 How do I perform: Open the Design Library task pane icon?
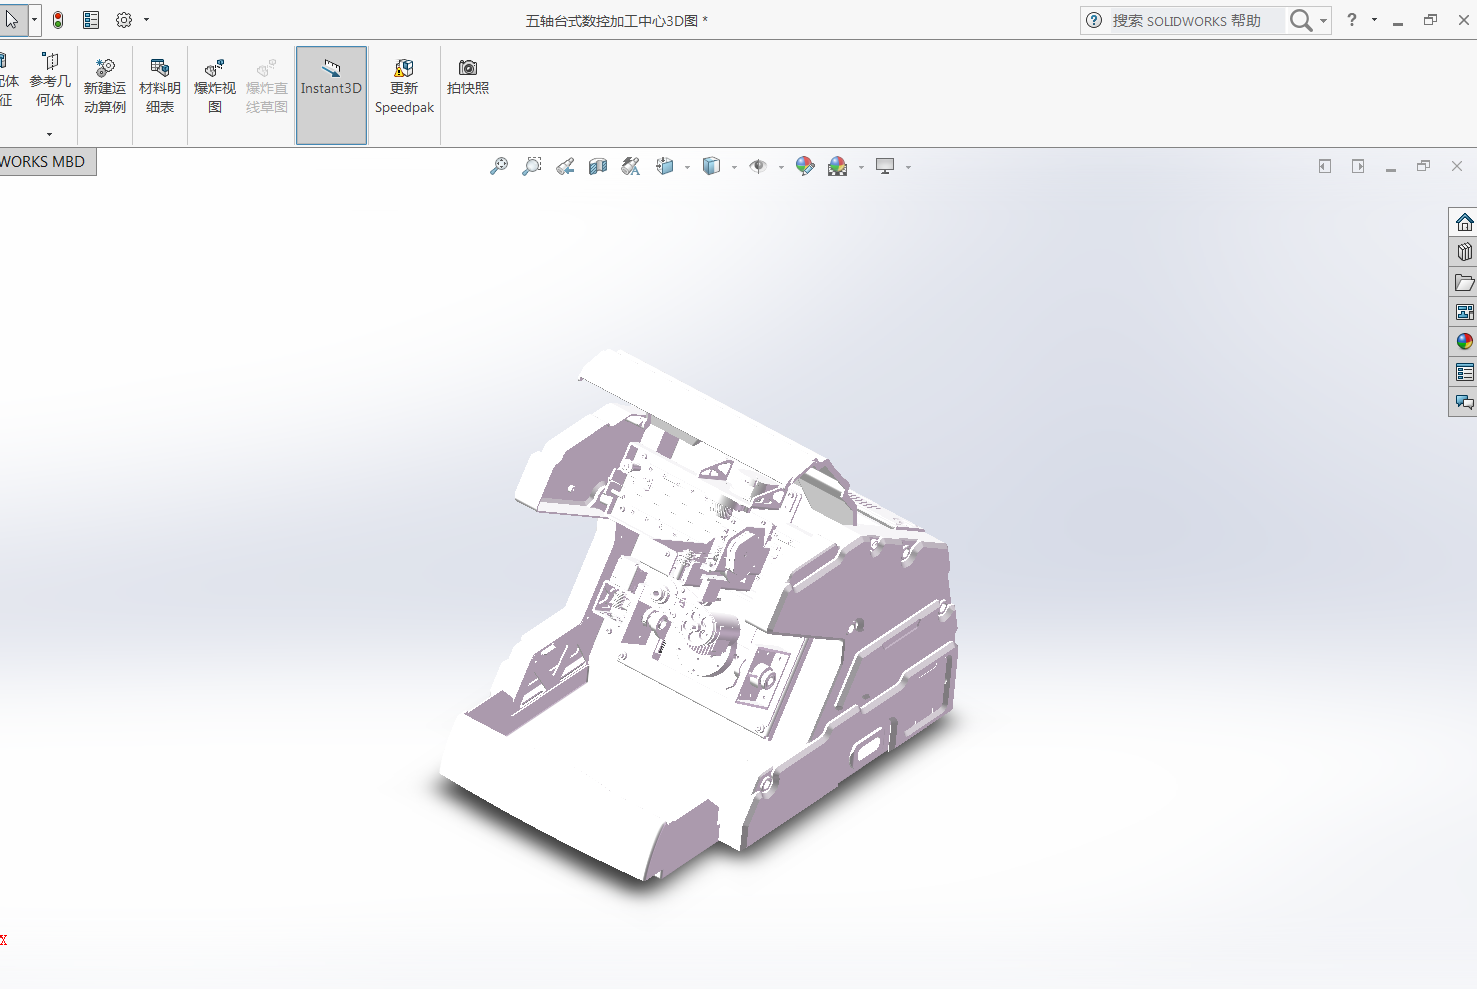point(1464,252)
